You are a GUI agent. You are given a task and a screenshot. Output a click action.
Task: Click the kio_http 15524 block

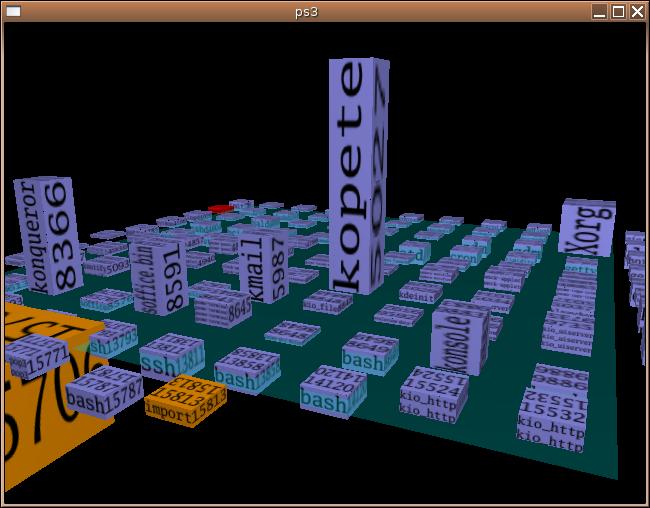[434, 392]
